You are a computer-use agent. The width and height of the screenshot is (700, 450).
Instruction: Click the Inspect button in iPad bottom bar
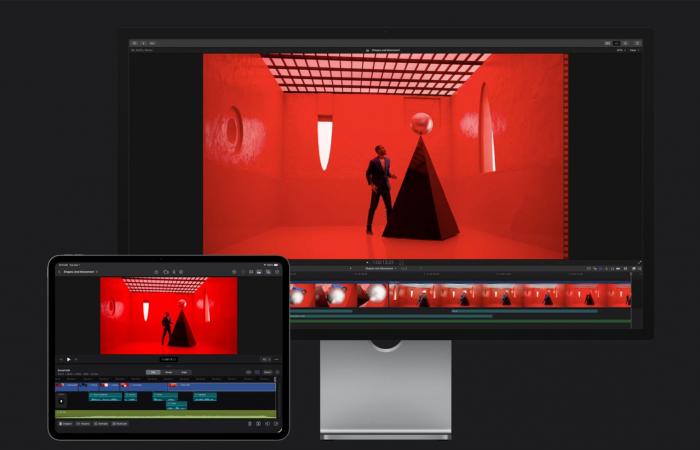[x=65, y=424]
